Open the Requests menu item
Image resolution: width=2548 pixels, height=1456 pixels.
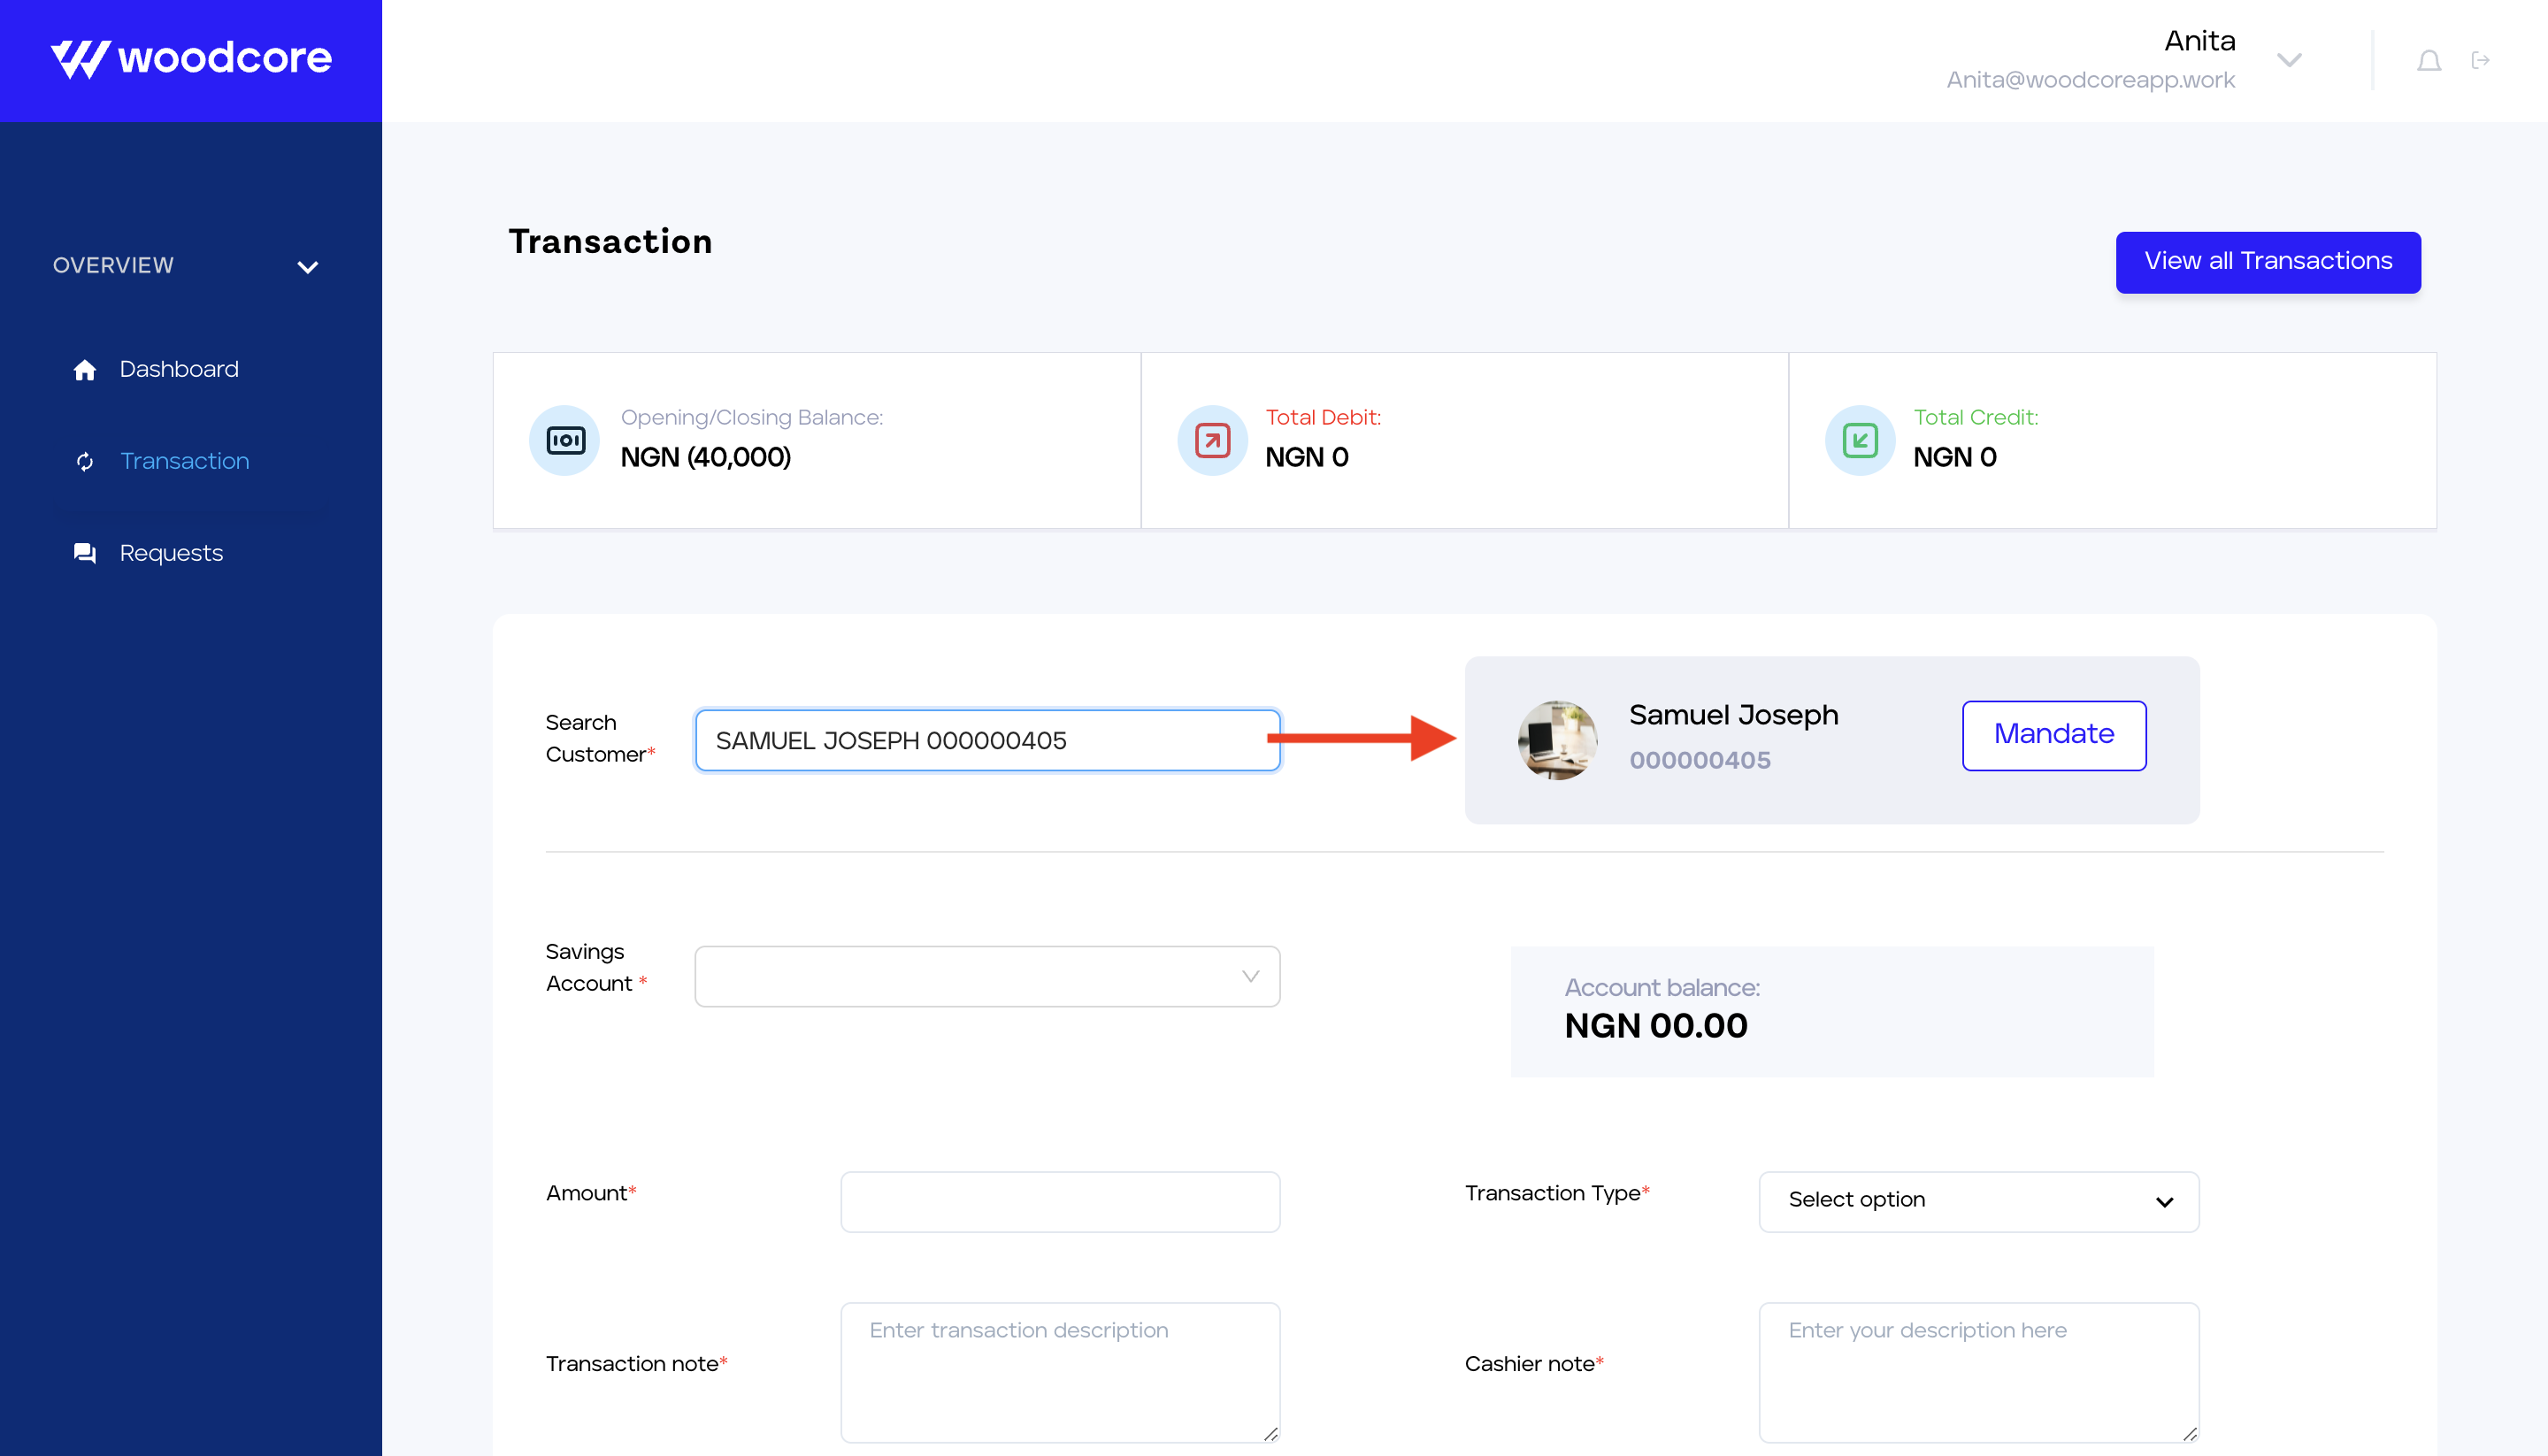pos(171,553)
